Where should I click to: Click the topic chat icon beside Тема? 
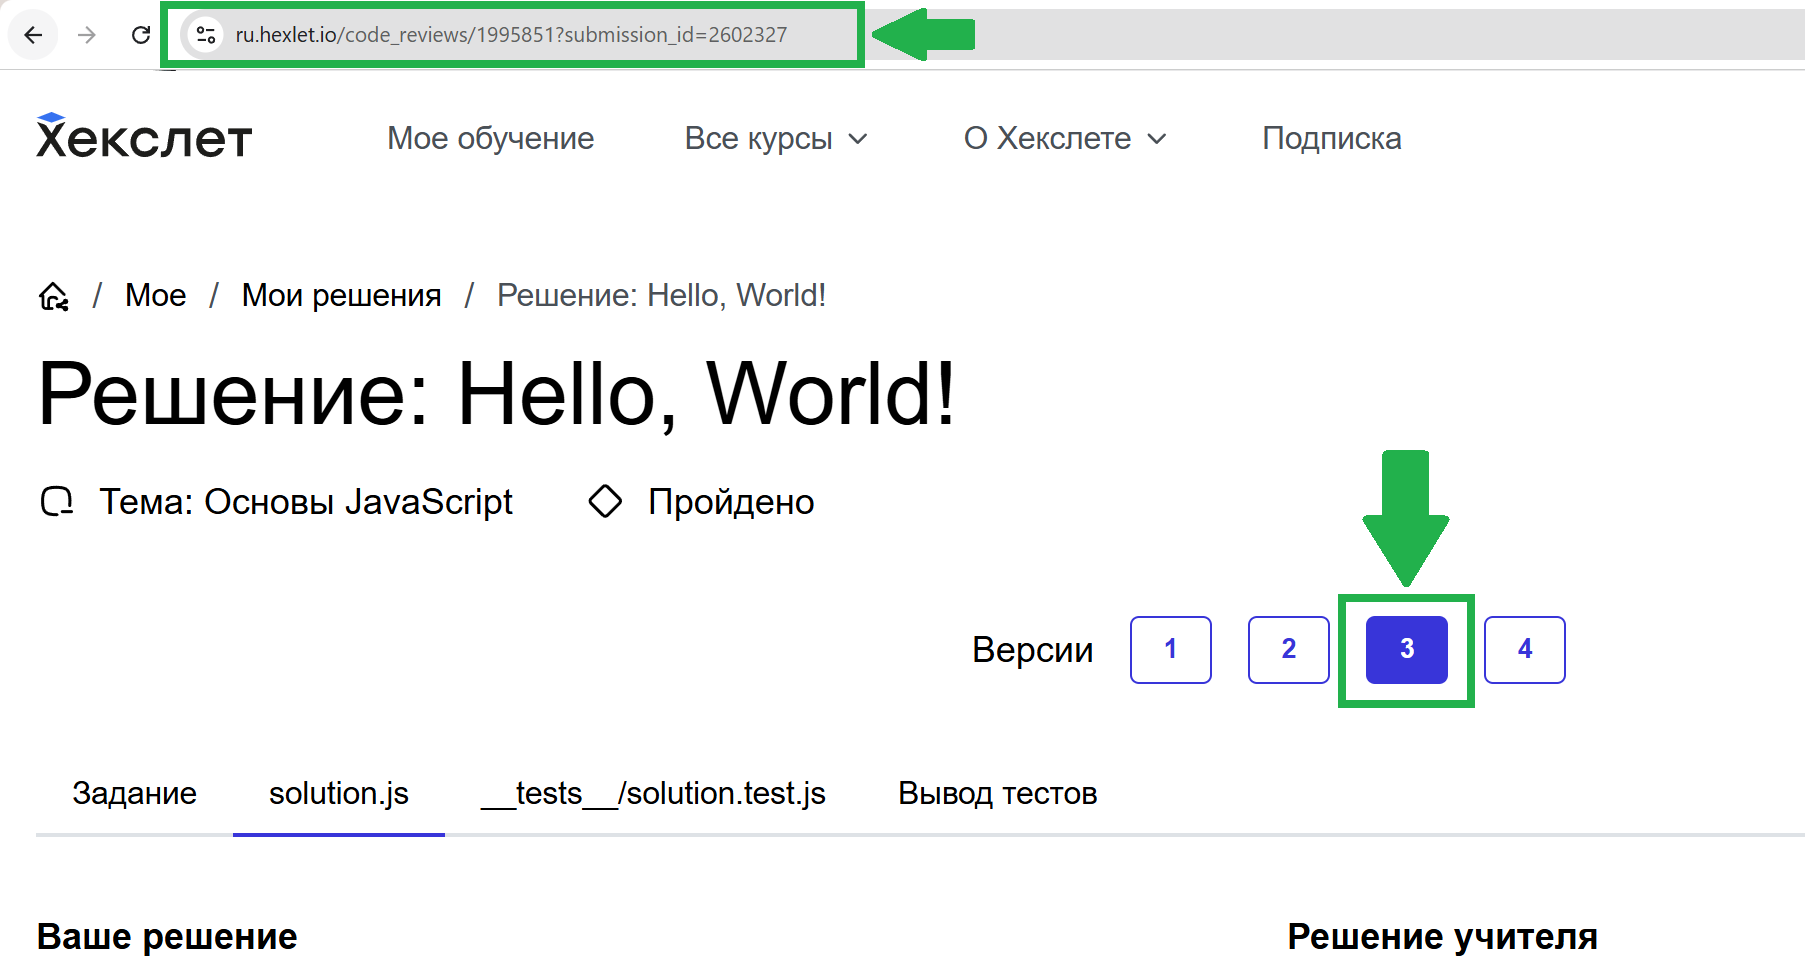click(57, 501)
